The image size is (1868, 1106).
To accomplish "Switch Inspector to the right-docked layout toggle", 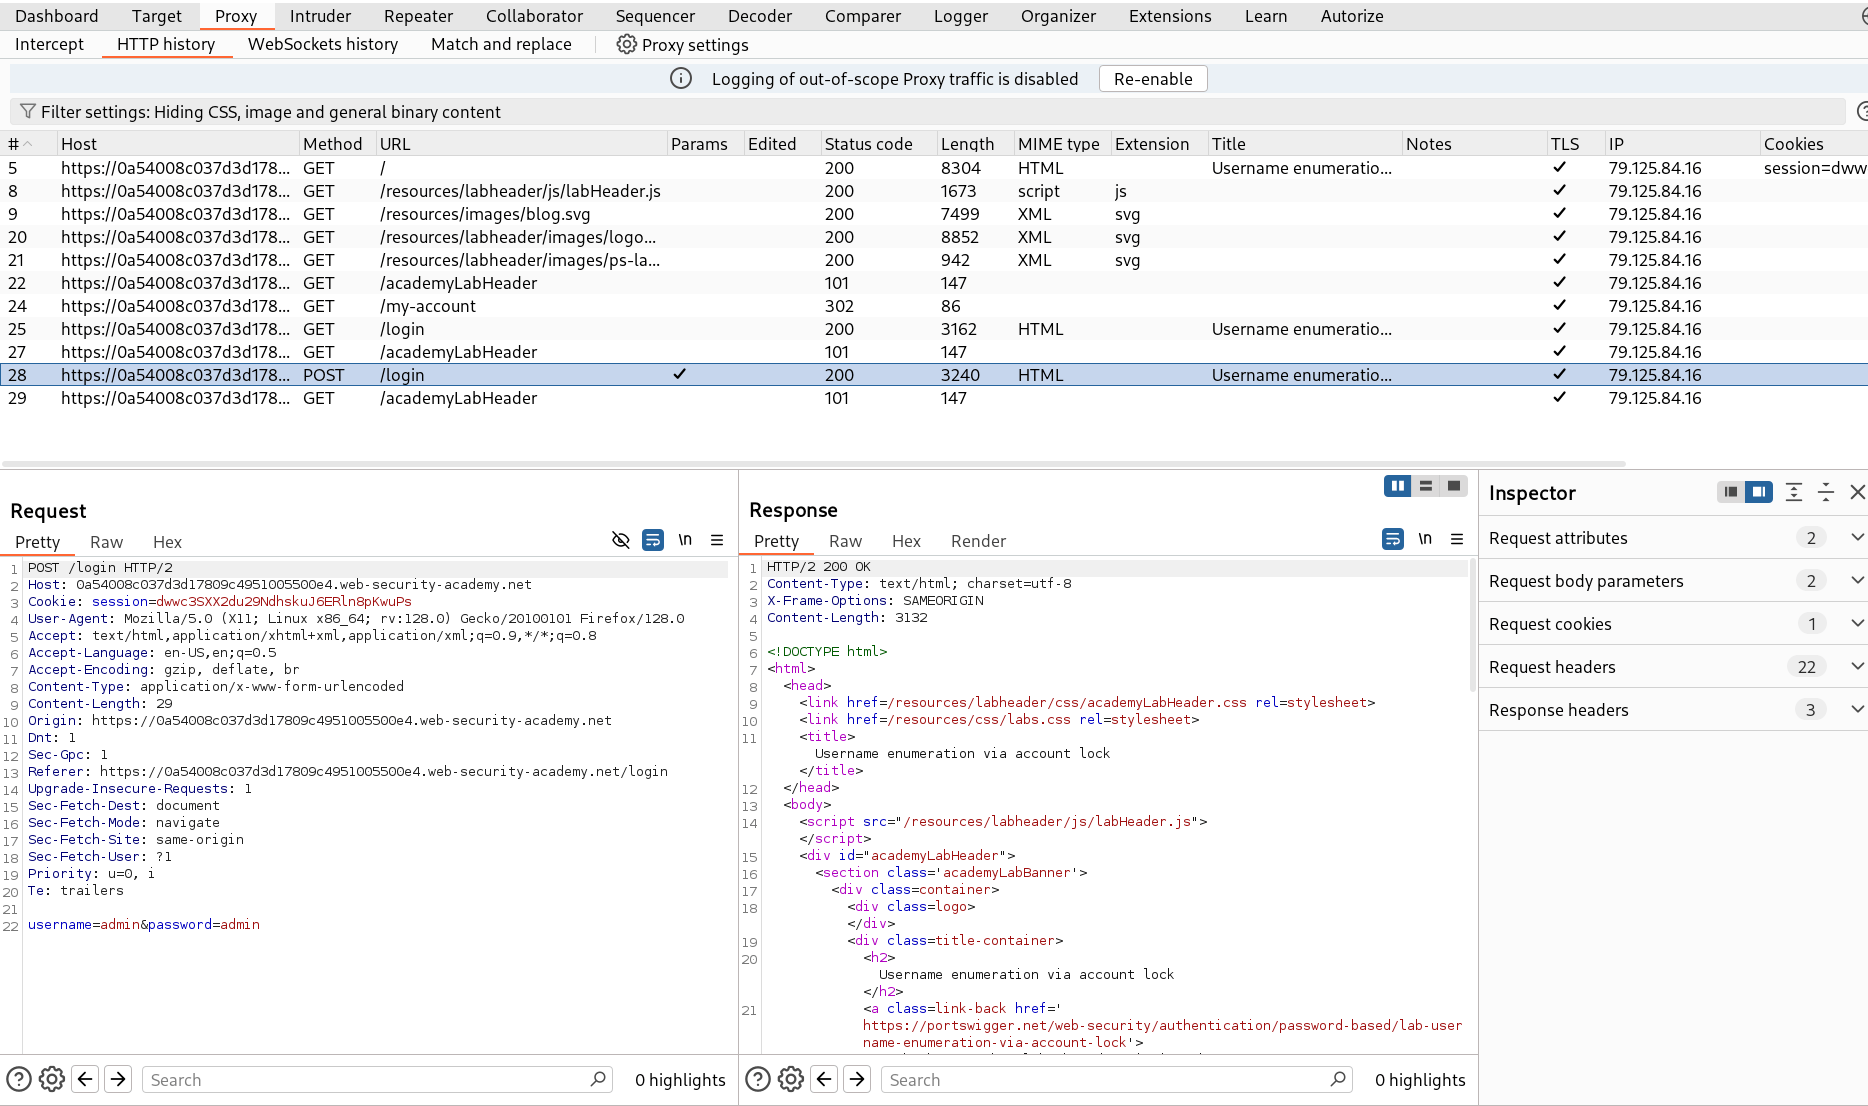I will (1759, 492).
